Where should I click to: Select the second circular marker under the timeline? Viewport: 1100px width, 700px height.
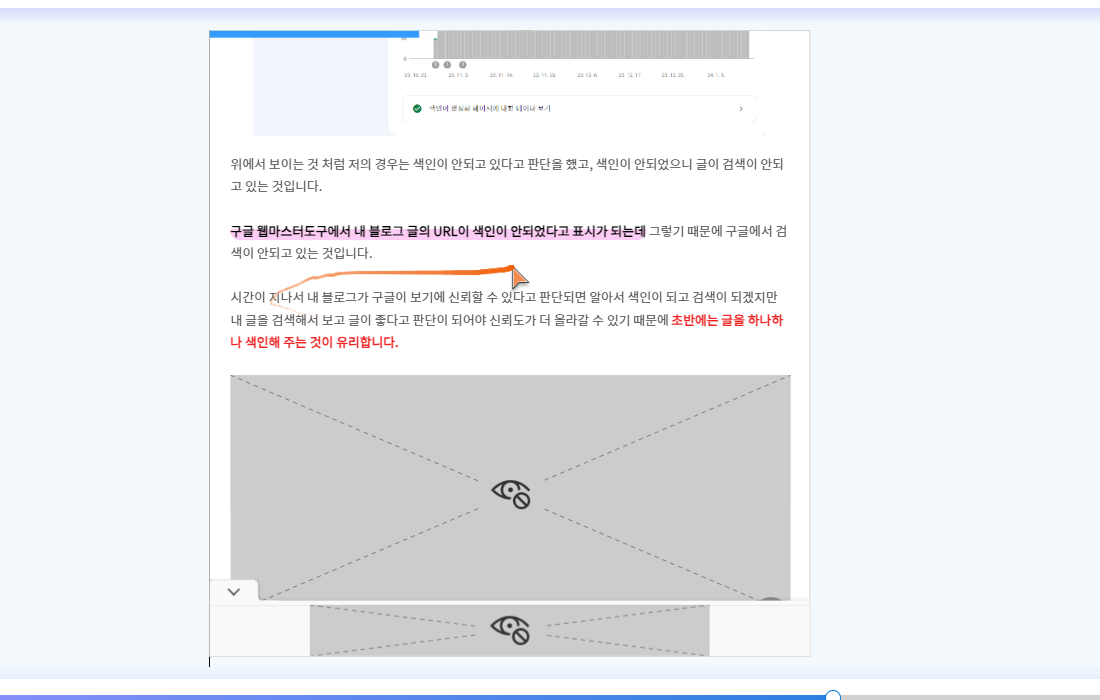(x=447, y=65)
